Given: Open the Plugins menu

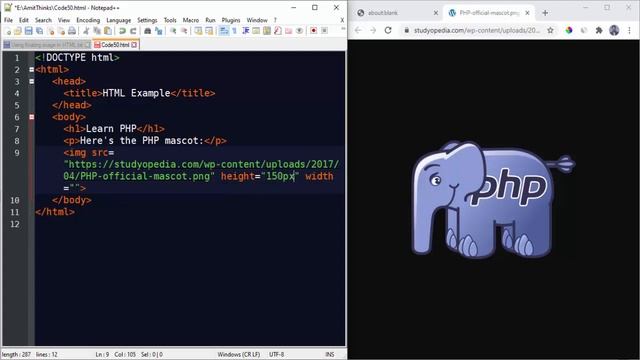Looking at the screenshot, I should click(231, 20).
